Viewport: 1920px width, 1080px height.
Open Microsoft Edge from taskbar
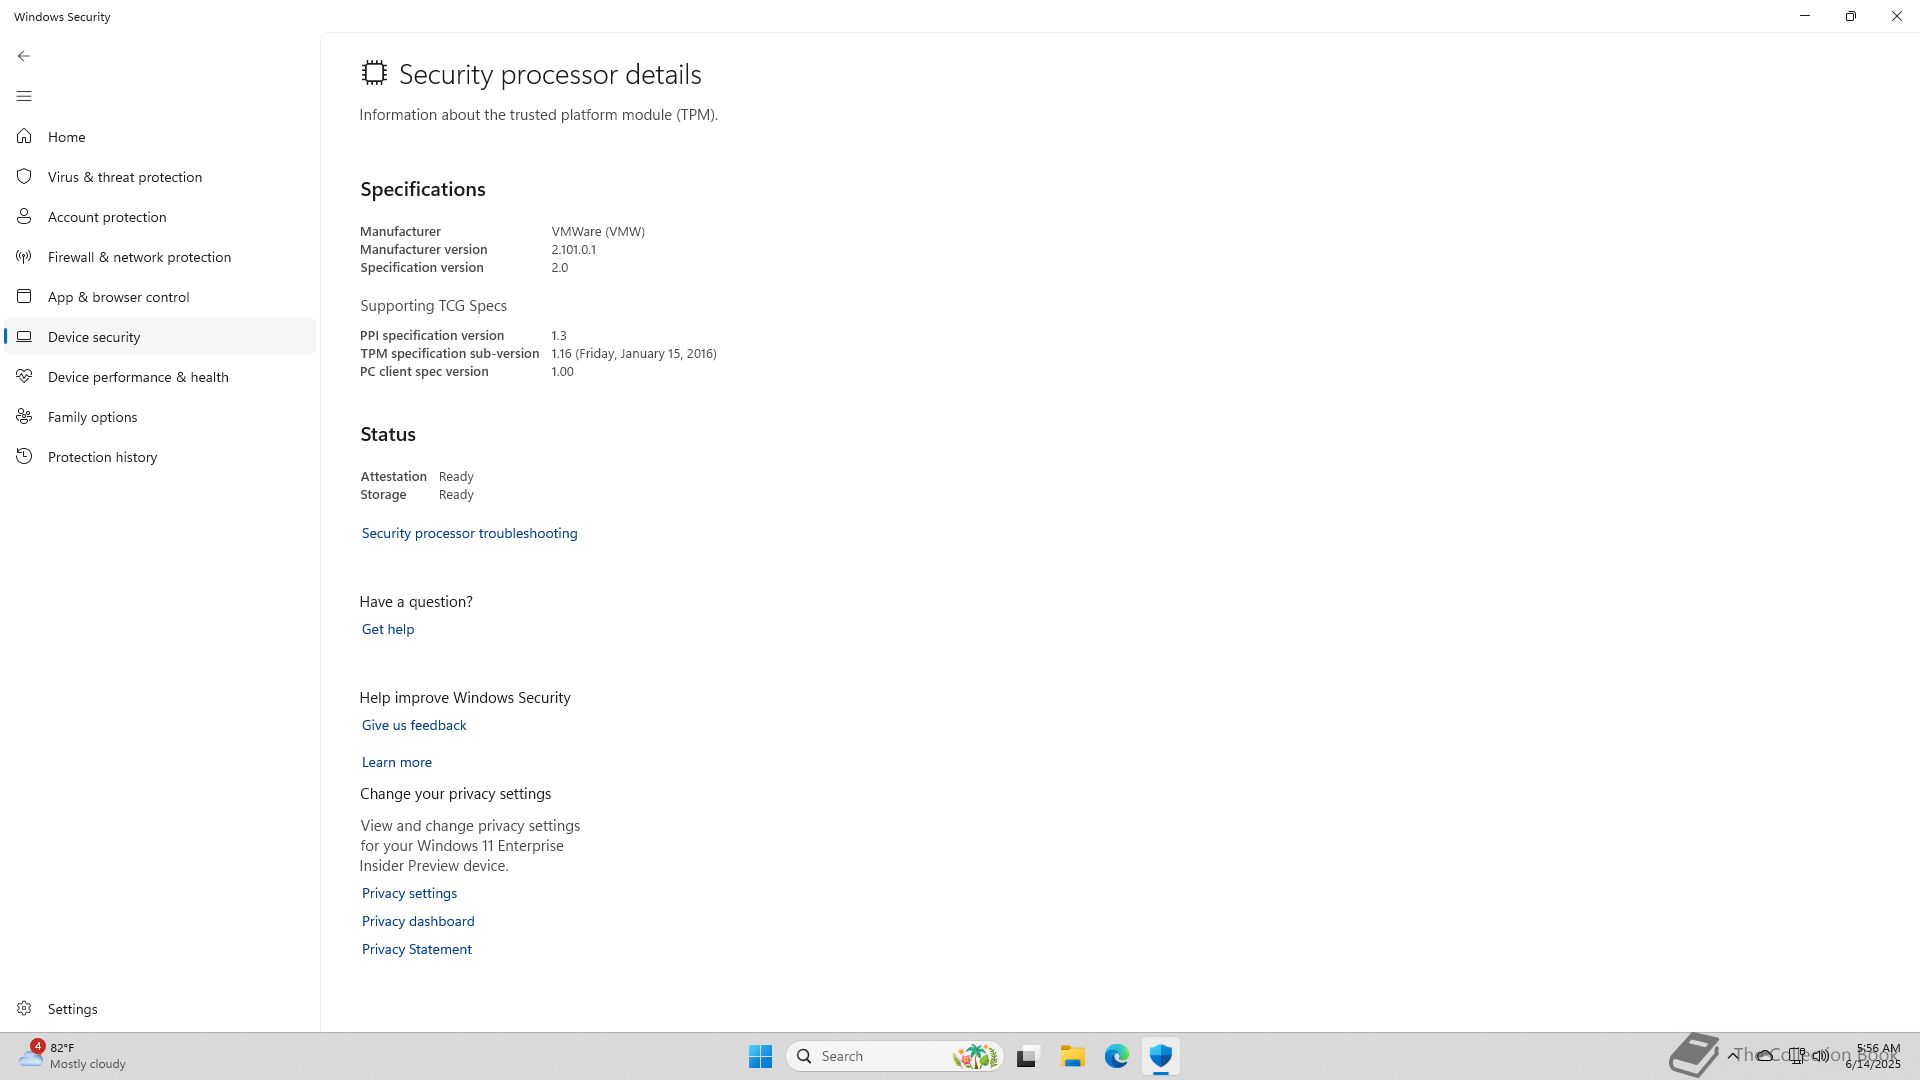point(1116,1056)
